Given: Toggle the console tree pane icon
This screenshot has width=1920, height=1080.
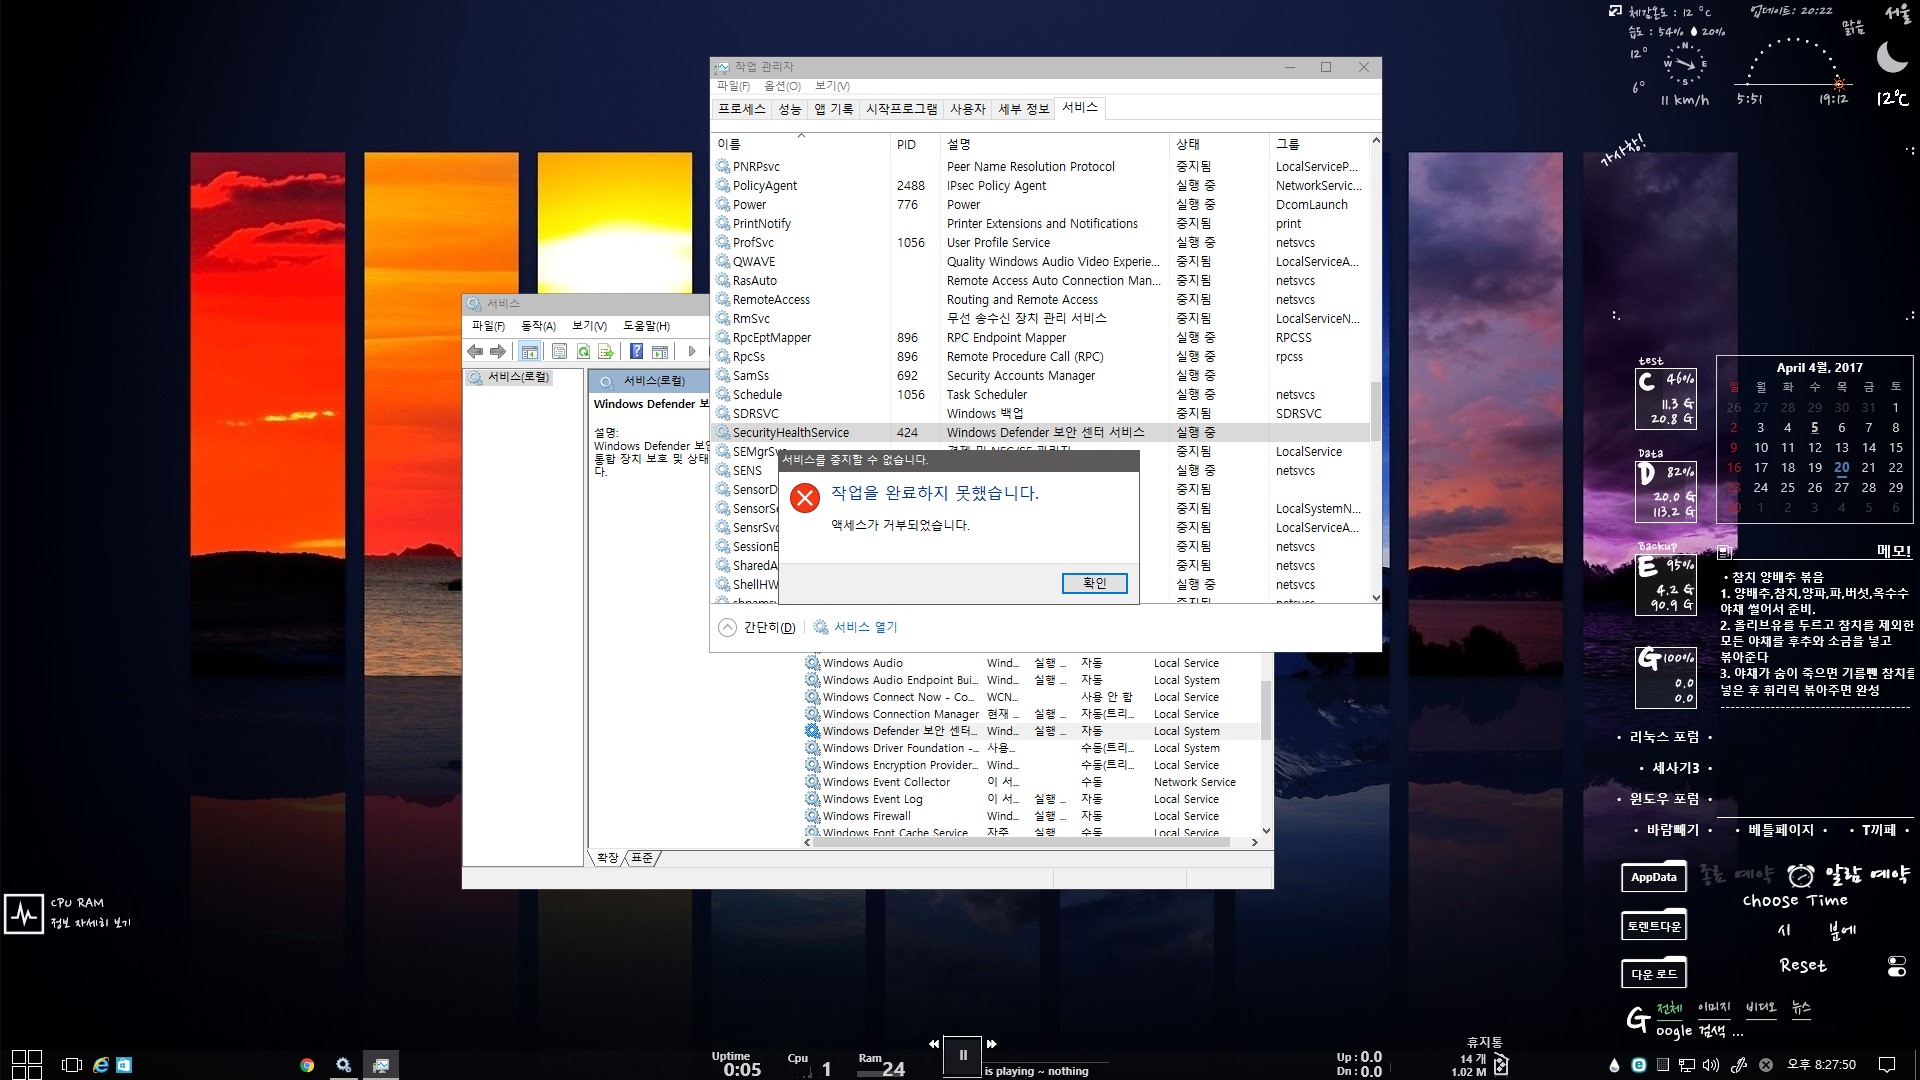Looking at the screenshot, I should (530, 351).
